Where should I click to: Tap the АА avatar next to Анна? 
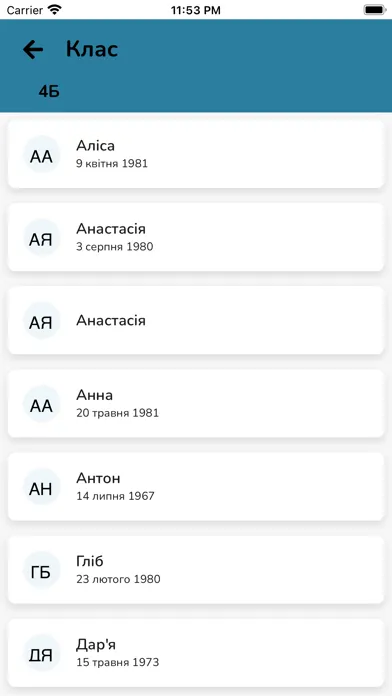coord(41,404)
